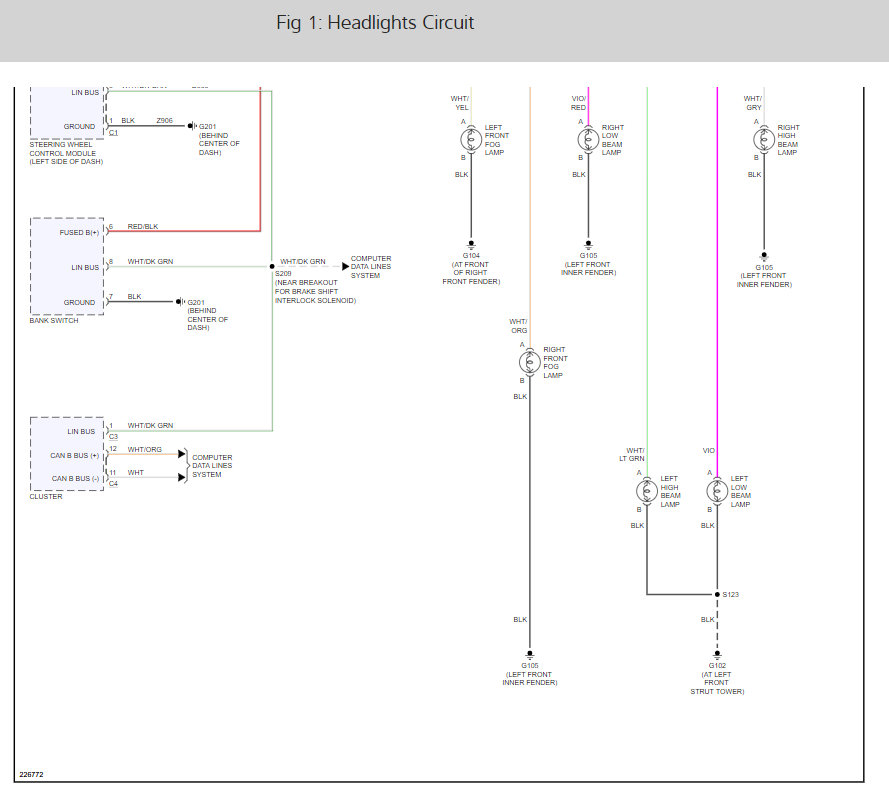Click the 'C4' connector label on Cluster
889x799 pixels.
[x=113, y=484]
